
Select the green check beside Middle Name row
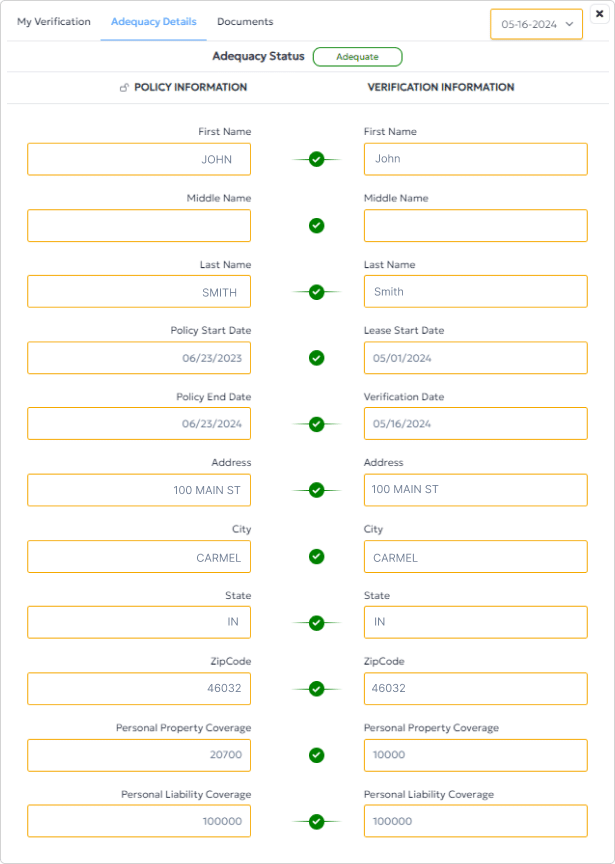[316, 225]
